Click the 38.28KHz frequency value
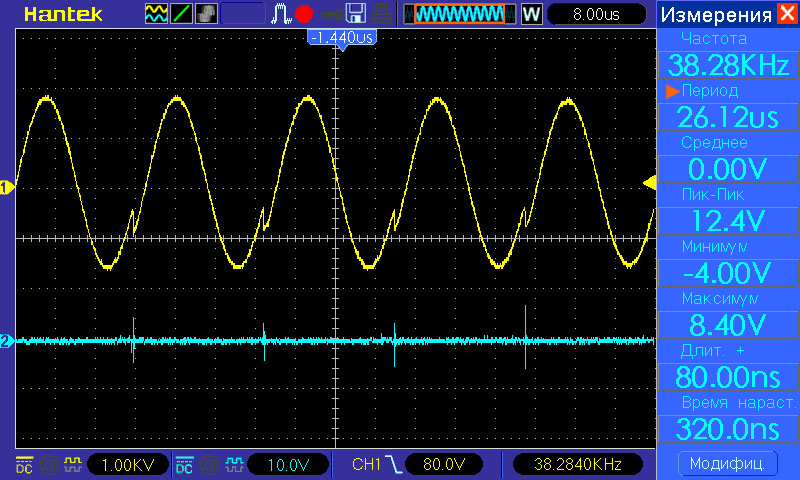Screen dimensions: 800x480 tap(728, 65)
